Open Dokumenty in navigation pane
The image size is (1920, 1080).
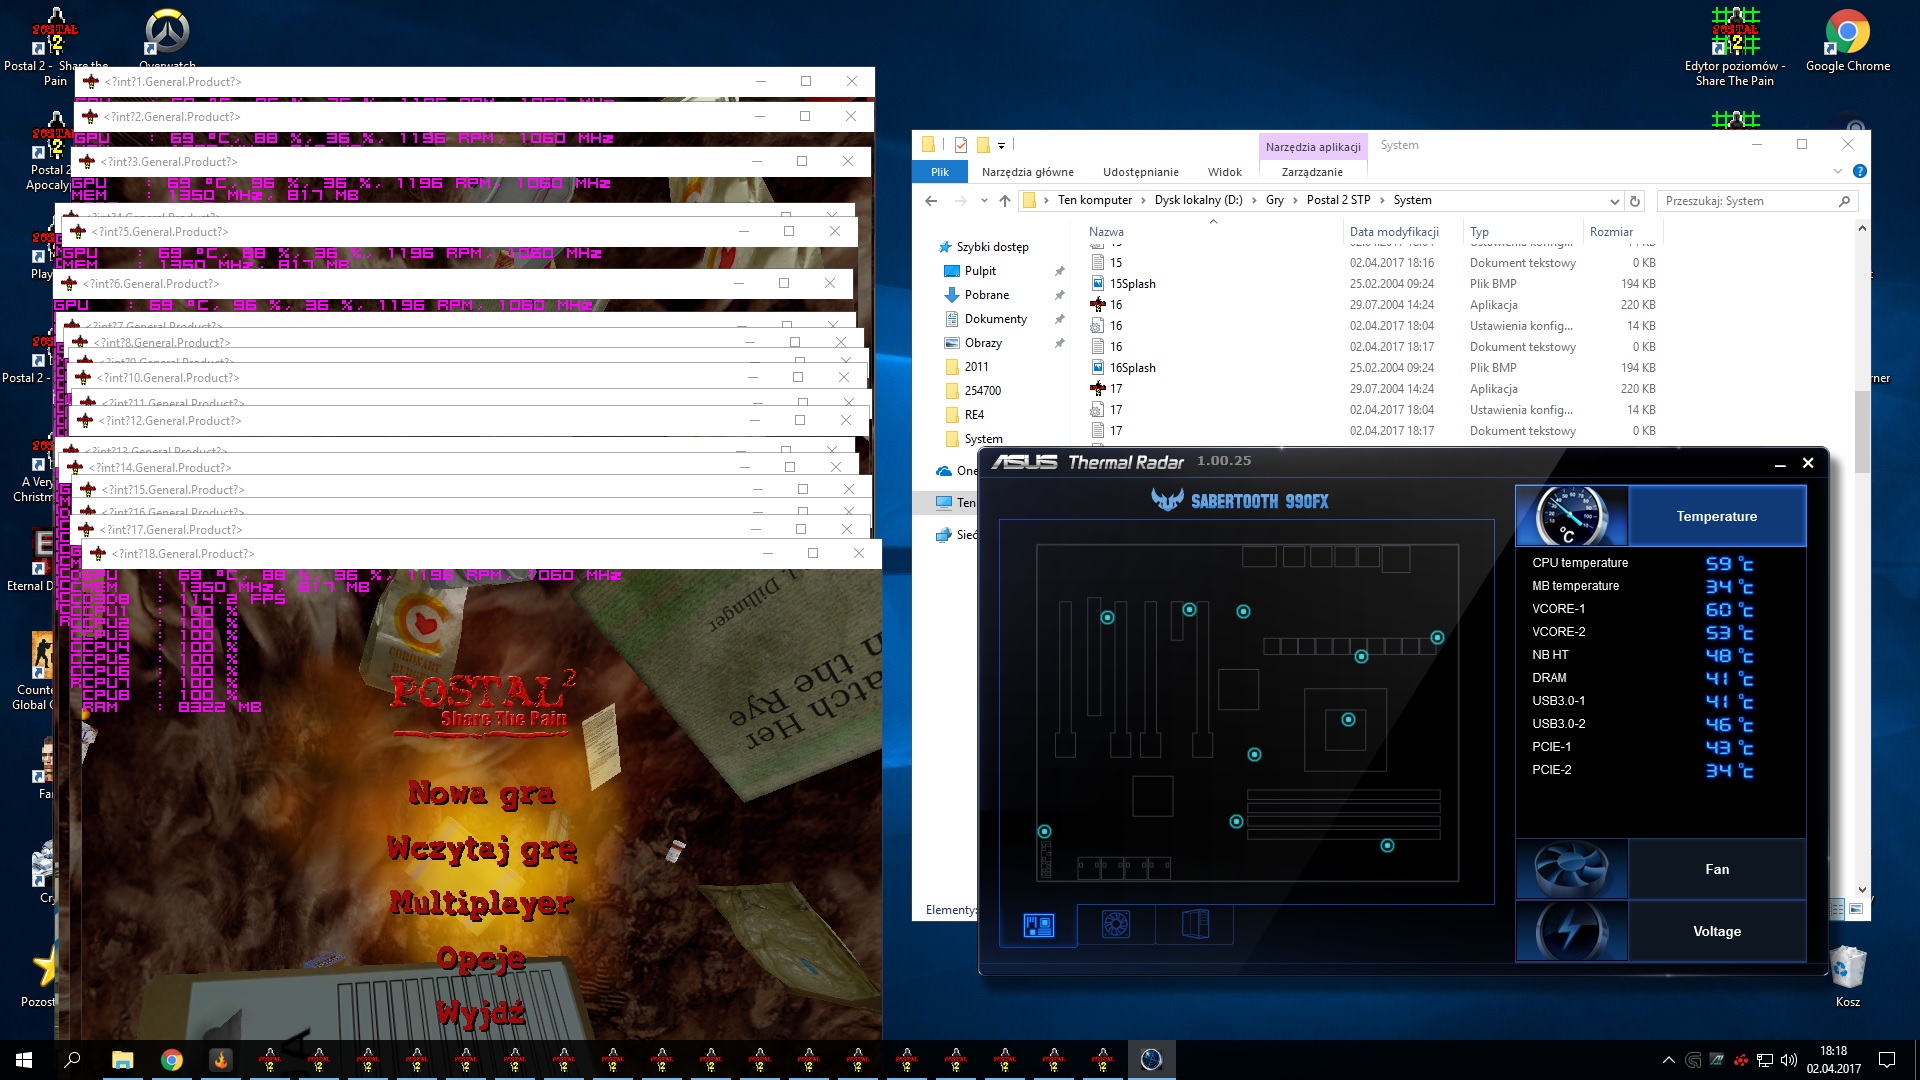[995, 319]
